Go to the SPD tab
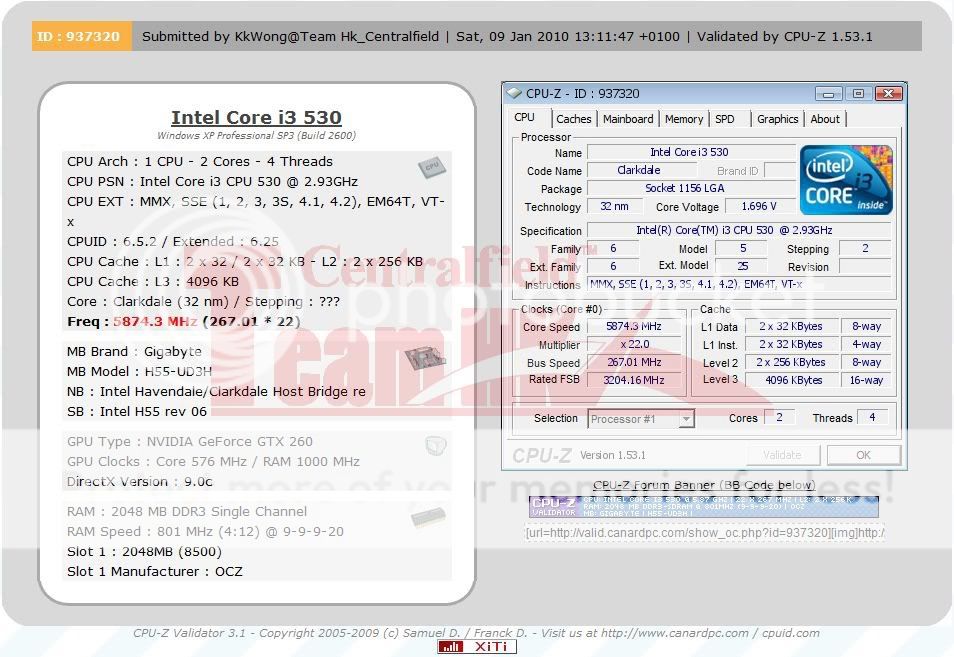The width and height of the screenshot is (954, 657). click(x=725, y=119)
